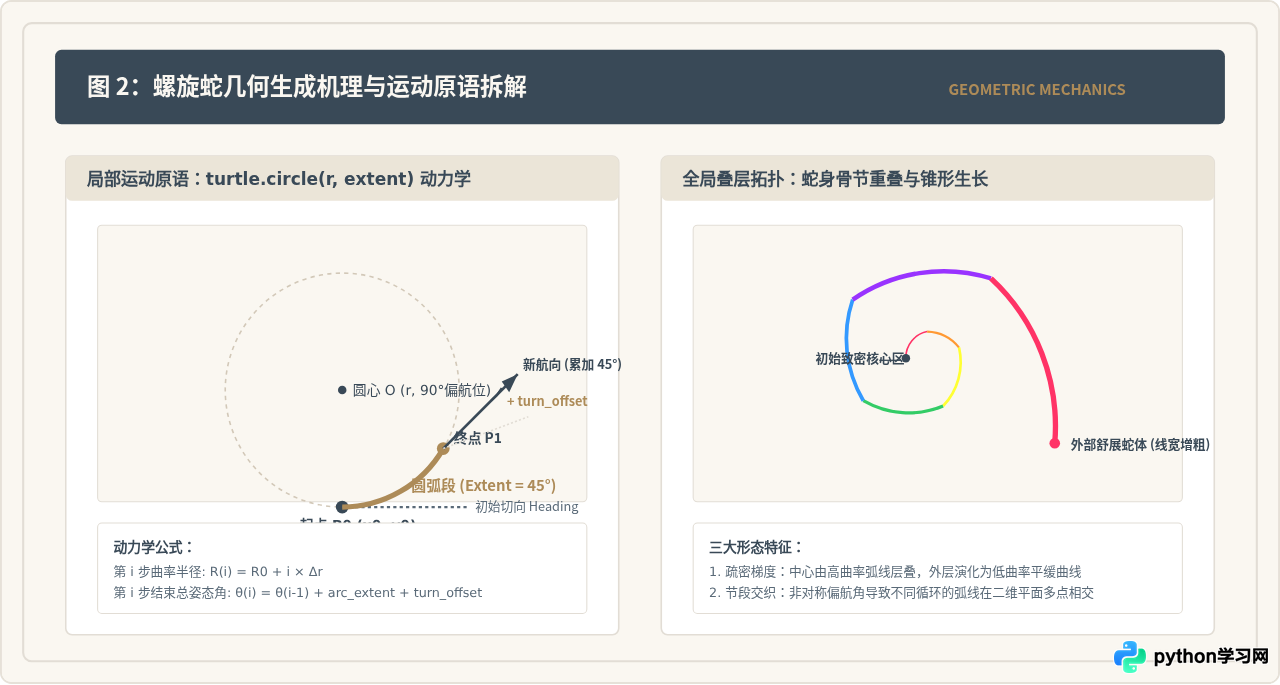Click the Python logo icon
The image size is (1280, 685).
pyautogui.click(x=1130, y=657)
